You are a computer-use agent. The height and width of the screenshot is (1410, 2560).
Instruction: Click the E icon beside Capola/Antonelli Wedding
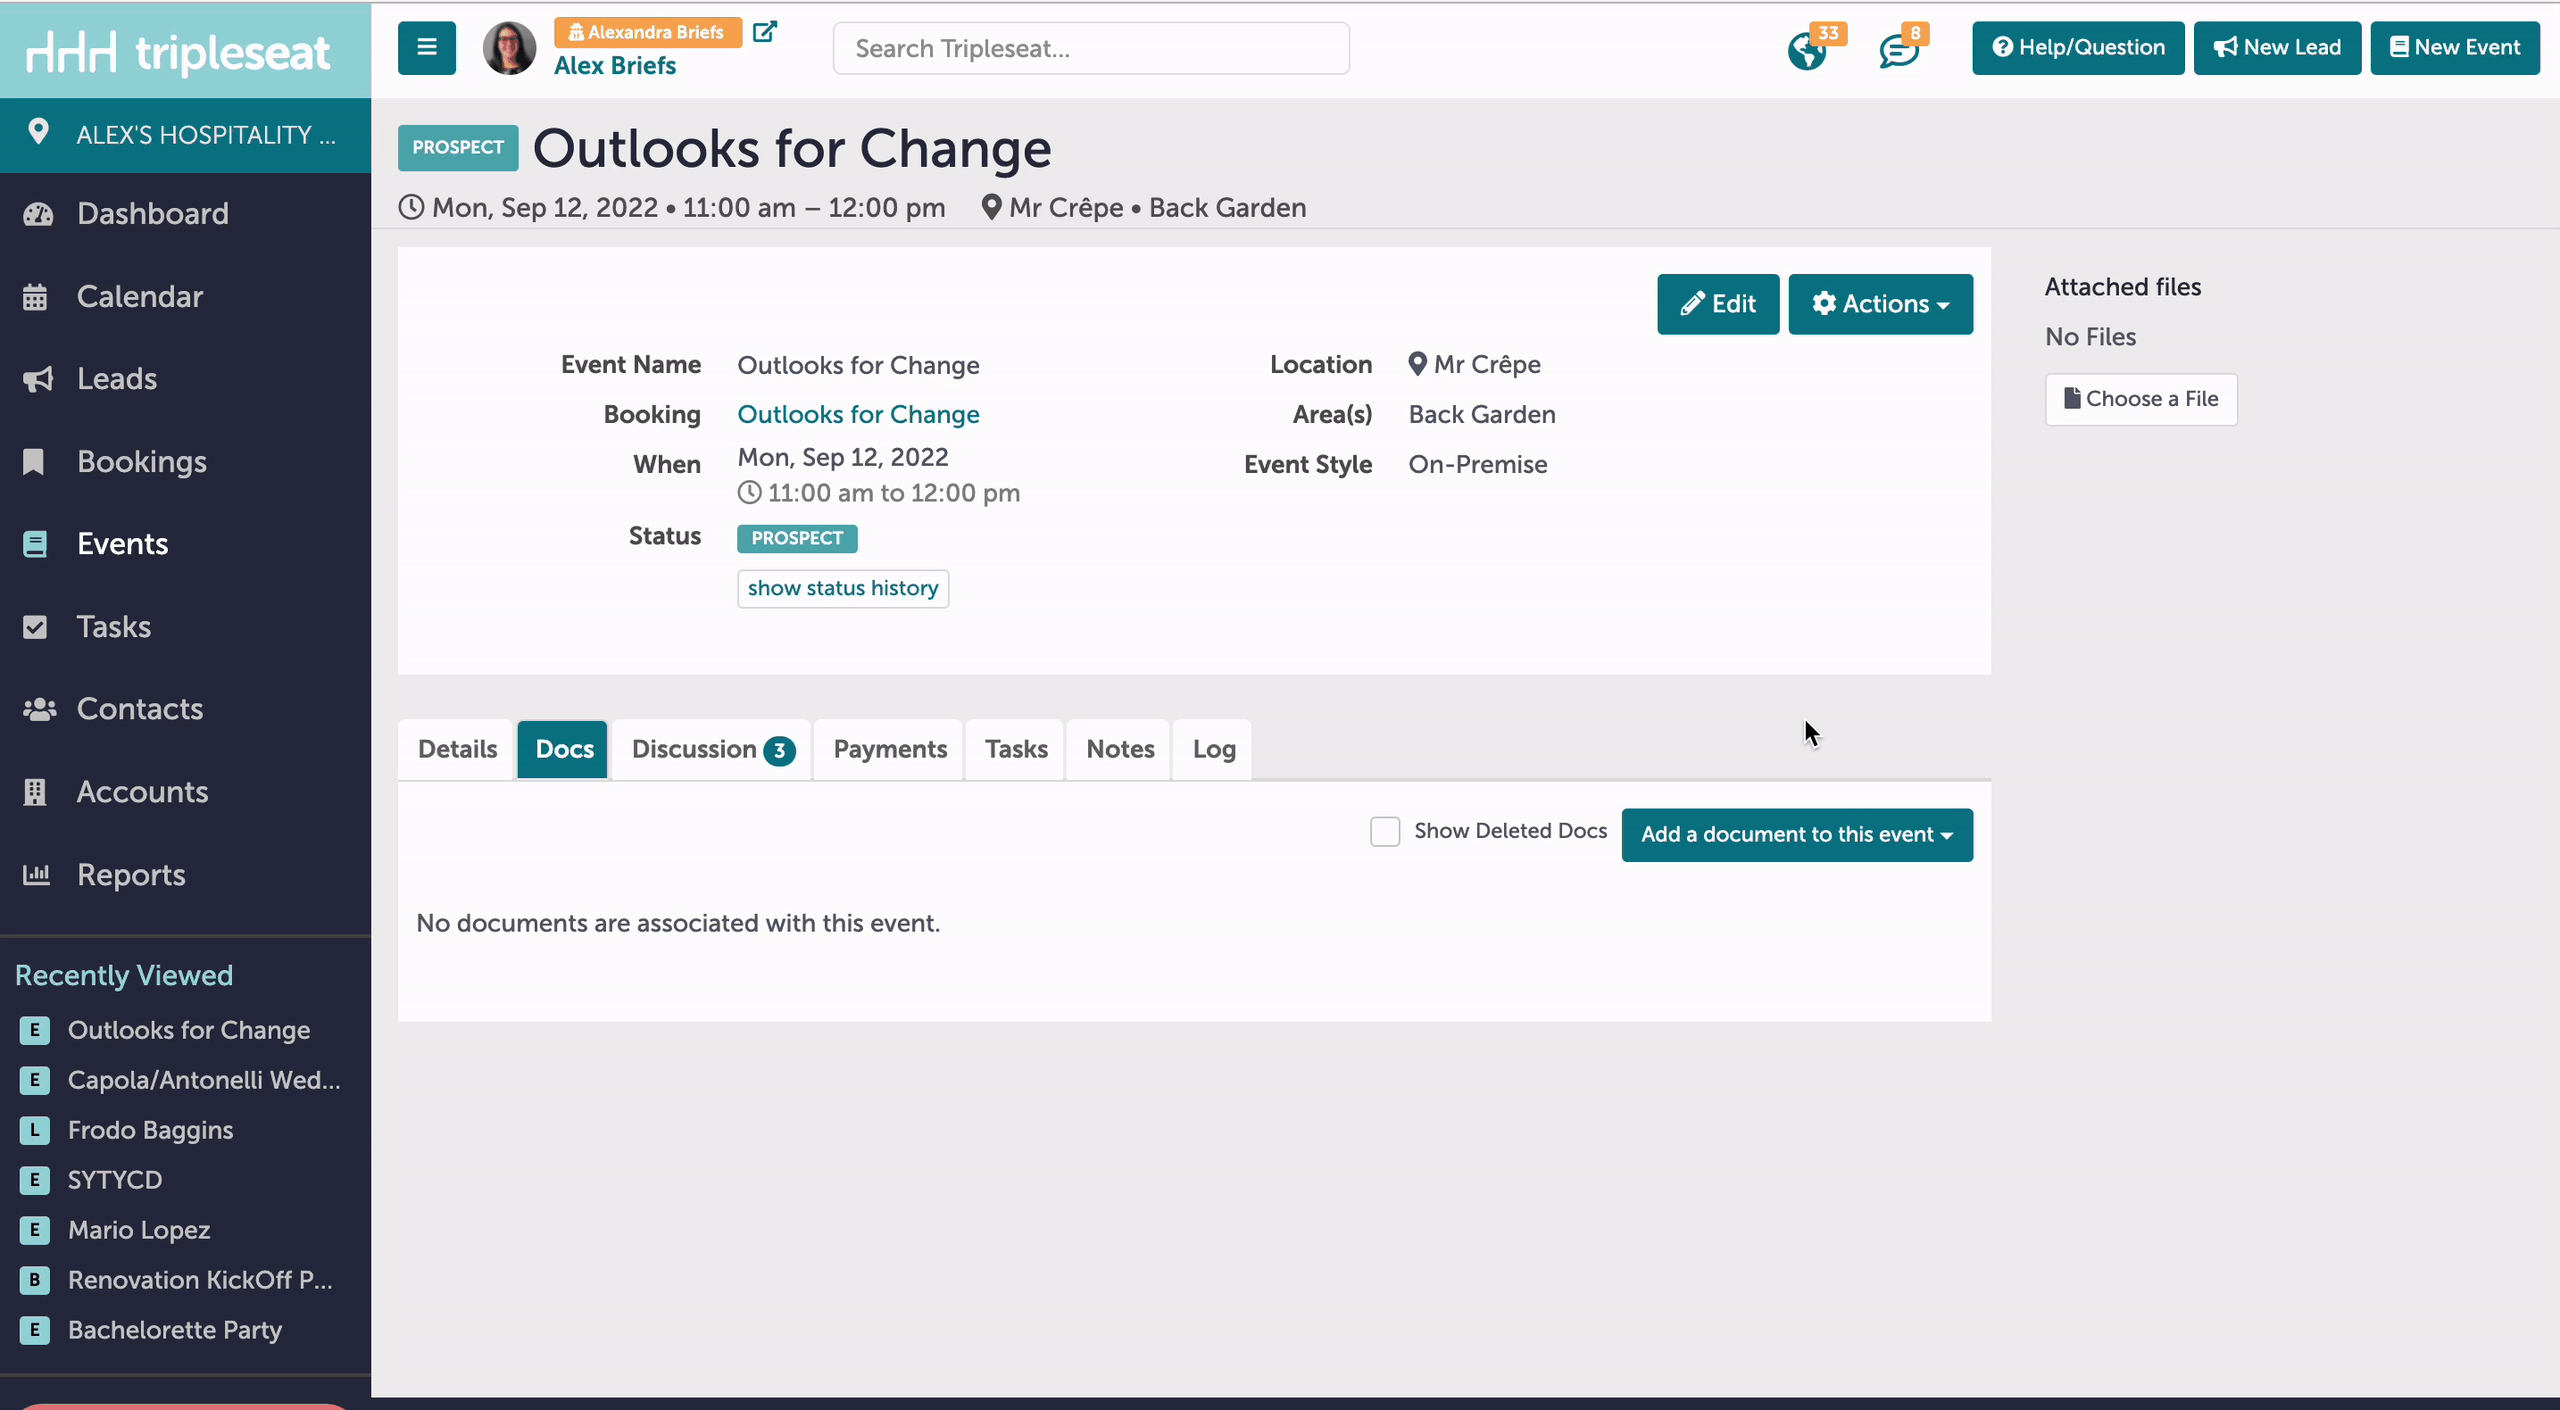(x=35, y=1080)
